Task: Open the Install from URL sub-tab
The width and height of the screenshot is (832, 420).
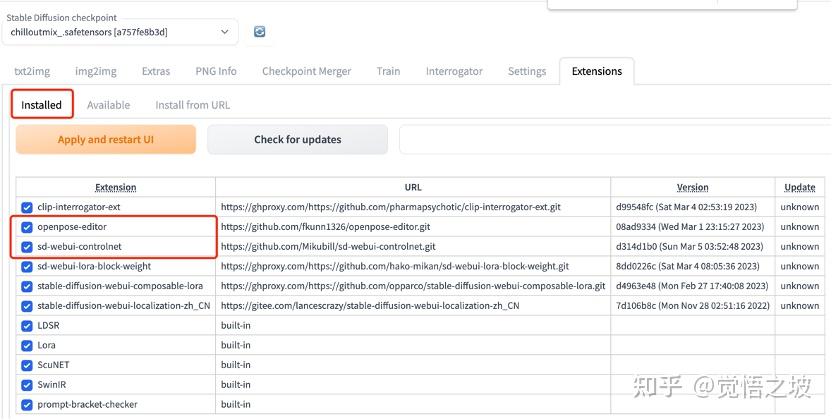Action: tap(192, 105)
